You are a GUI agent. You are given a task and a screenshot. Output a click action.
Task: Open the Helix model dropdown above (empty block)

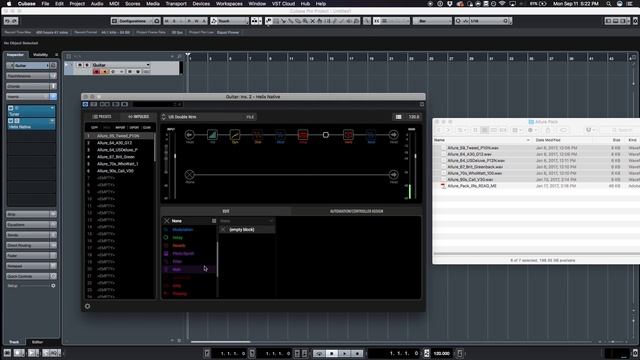click(247, 221)
